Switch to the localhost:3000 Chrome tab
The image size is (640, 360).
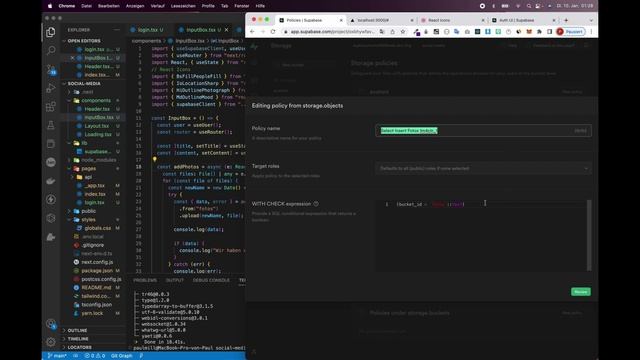pyautogui.click(x=382, y=20)
